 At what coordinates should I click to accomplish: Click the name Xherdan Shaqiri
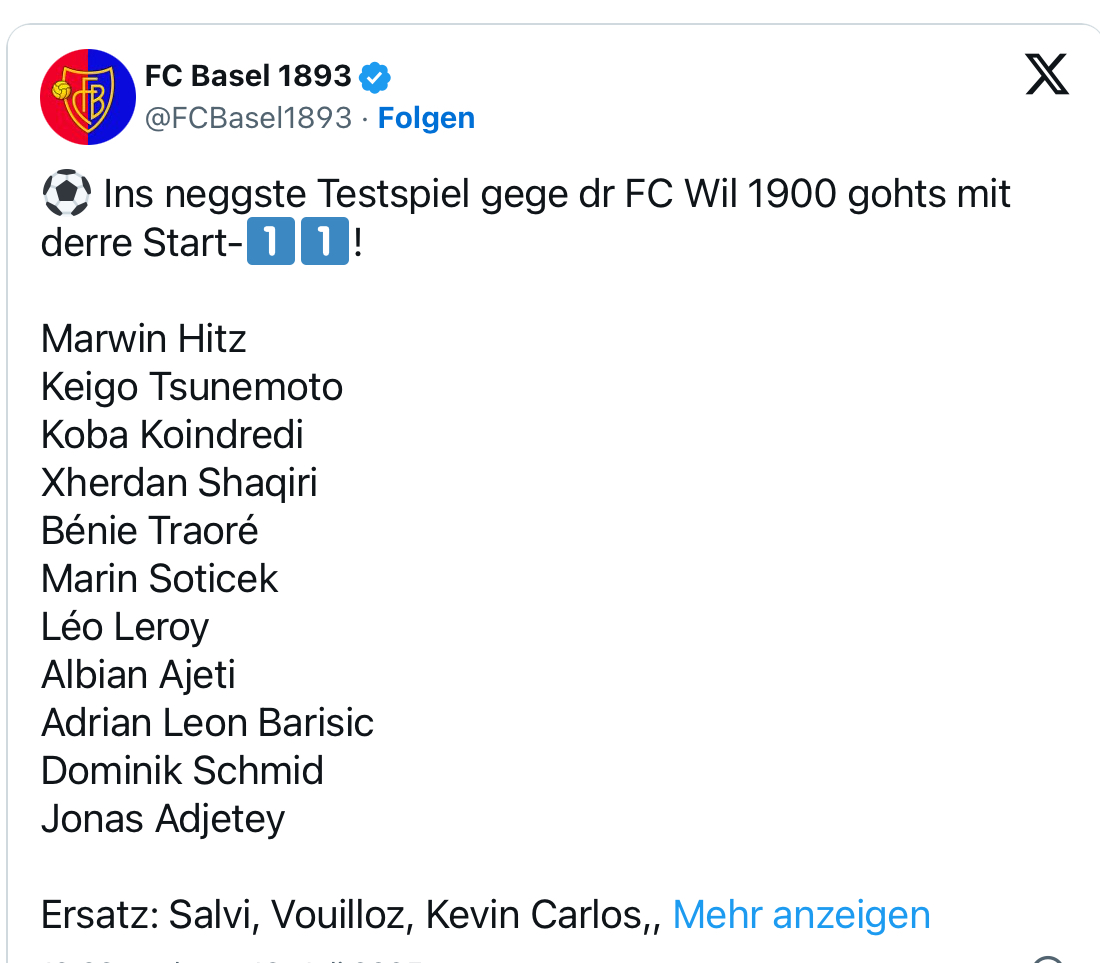pos(179,483)
